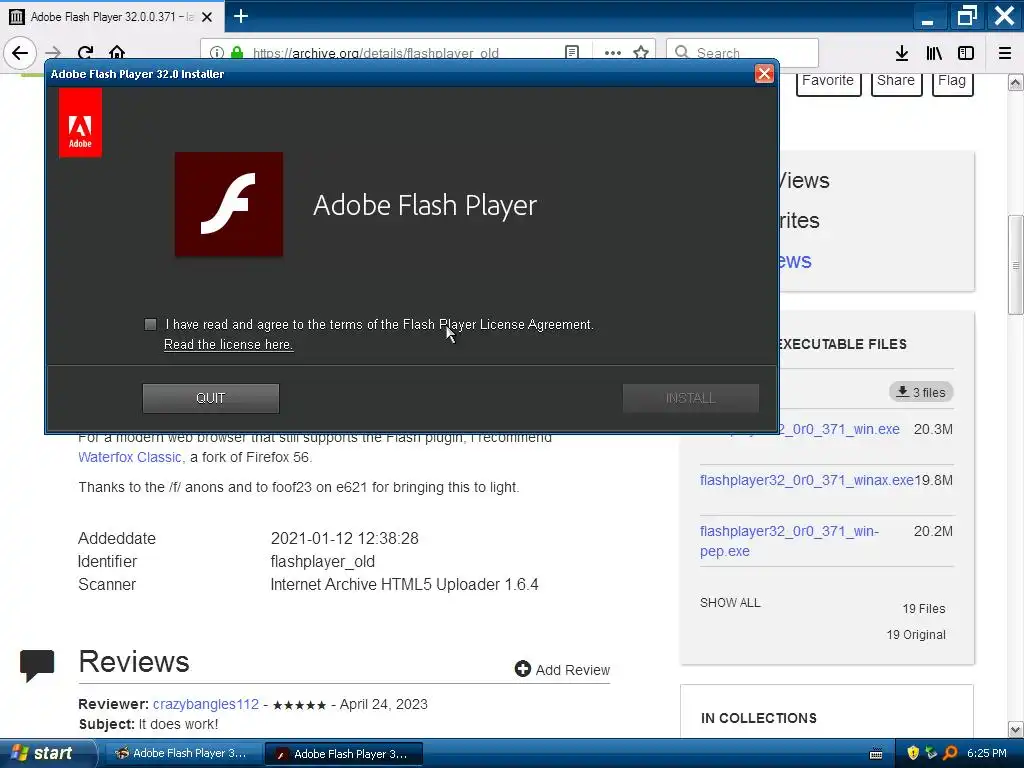1024x768 pixels.
Task: Reload the page in Firefox
Action: (x=85, y=53)
